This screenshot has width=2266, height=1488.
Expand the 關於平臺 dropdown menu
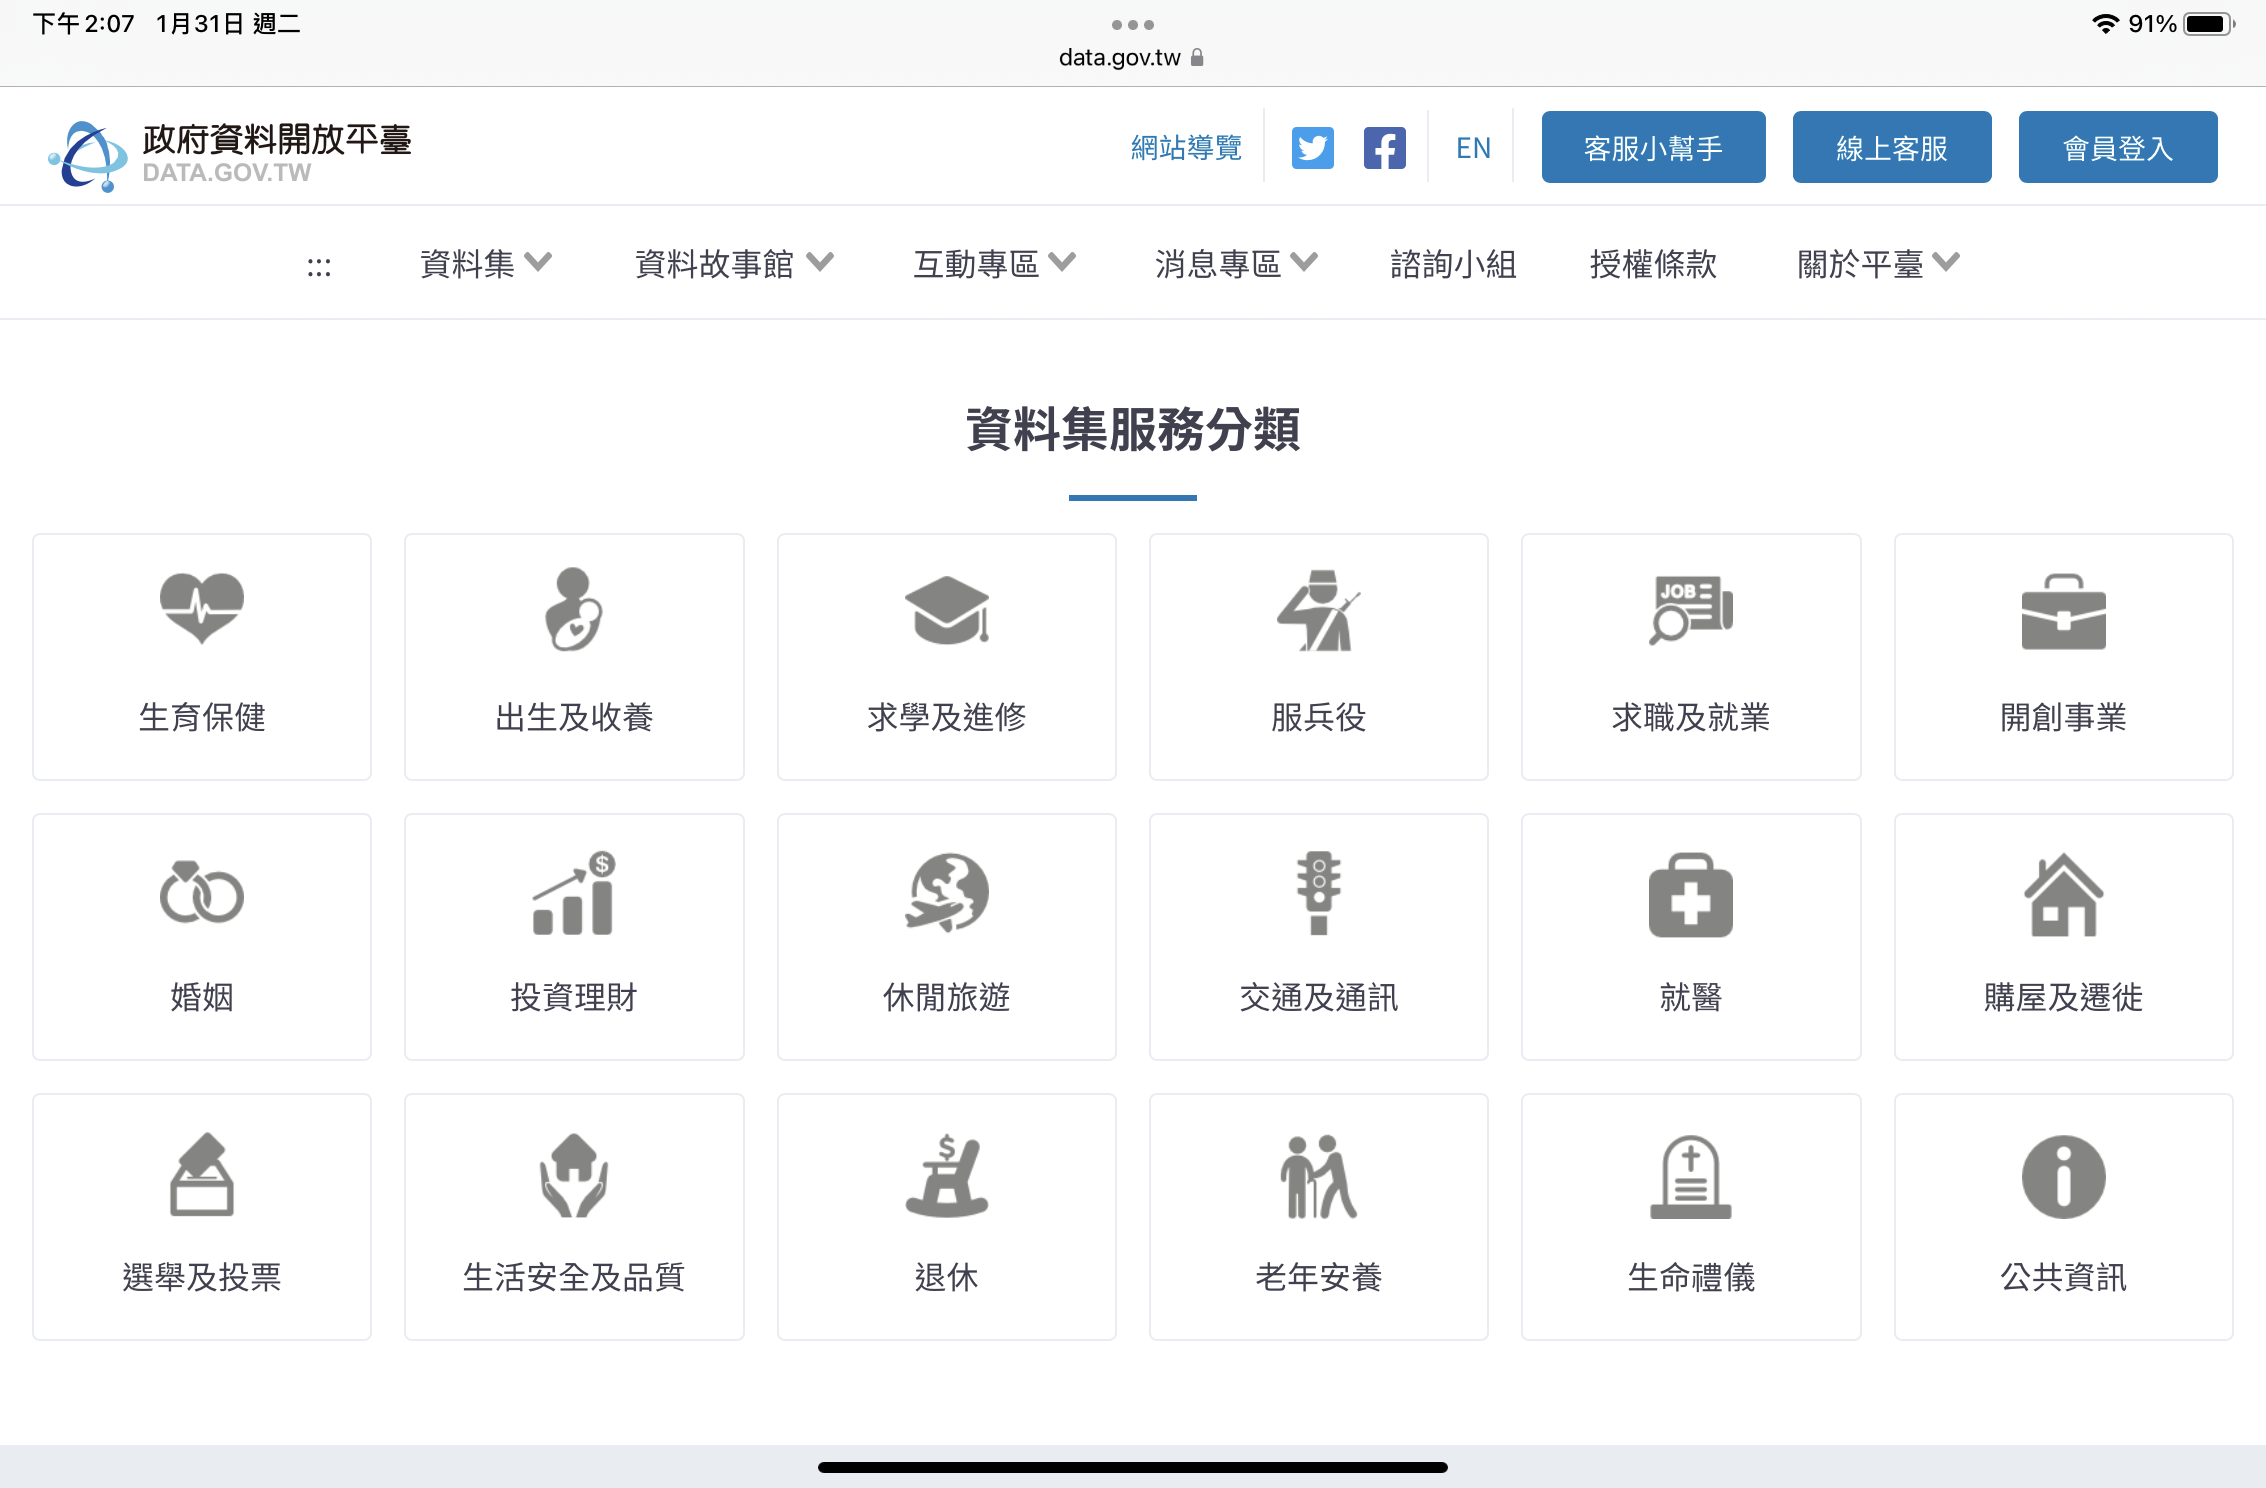click(1877, 264)
